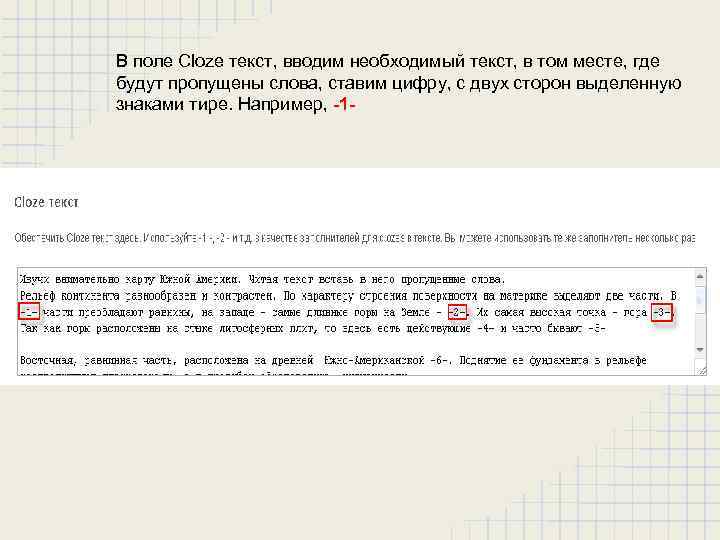Image resolution: width=720 pixels, height=540 pixels.
Task: Click the red '-1-' example in the heading
Action: point(344,105)
